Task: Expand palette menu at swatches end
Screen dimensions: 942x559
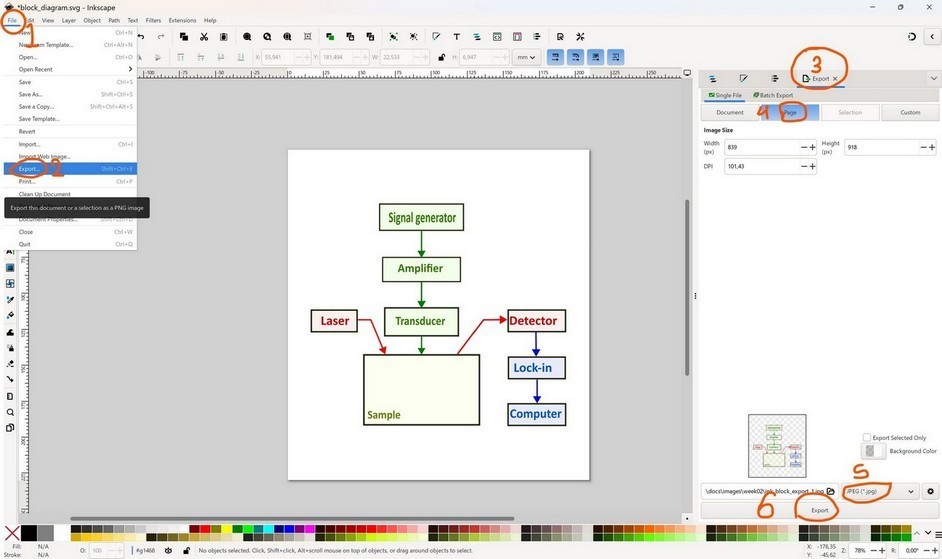Action: coord(938,534)
